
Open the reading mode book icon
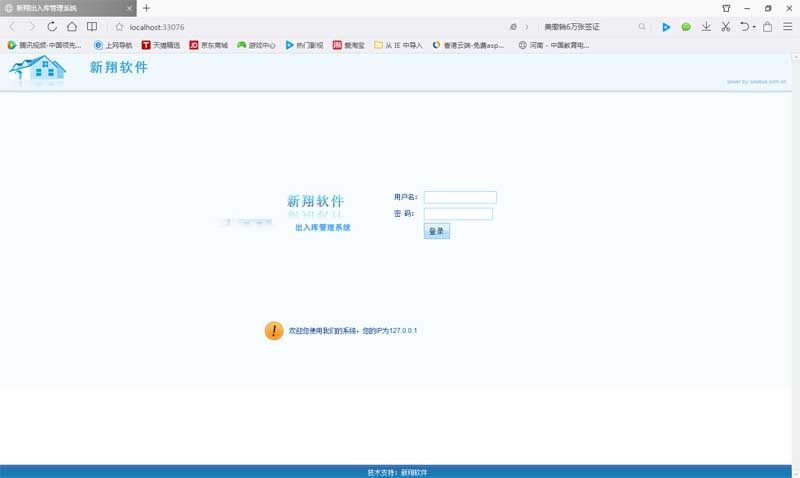pyautogui.click(x=92, y=27)
